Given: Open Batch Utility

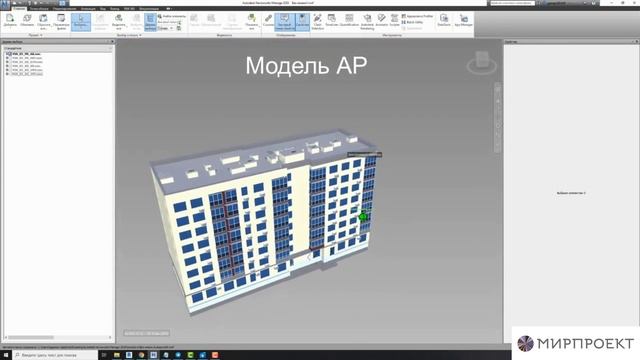Looking at the screenshot, I should point(412,22).
